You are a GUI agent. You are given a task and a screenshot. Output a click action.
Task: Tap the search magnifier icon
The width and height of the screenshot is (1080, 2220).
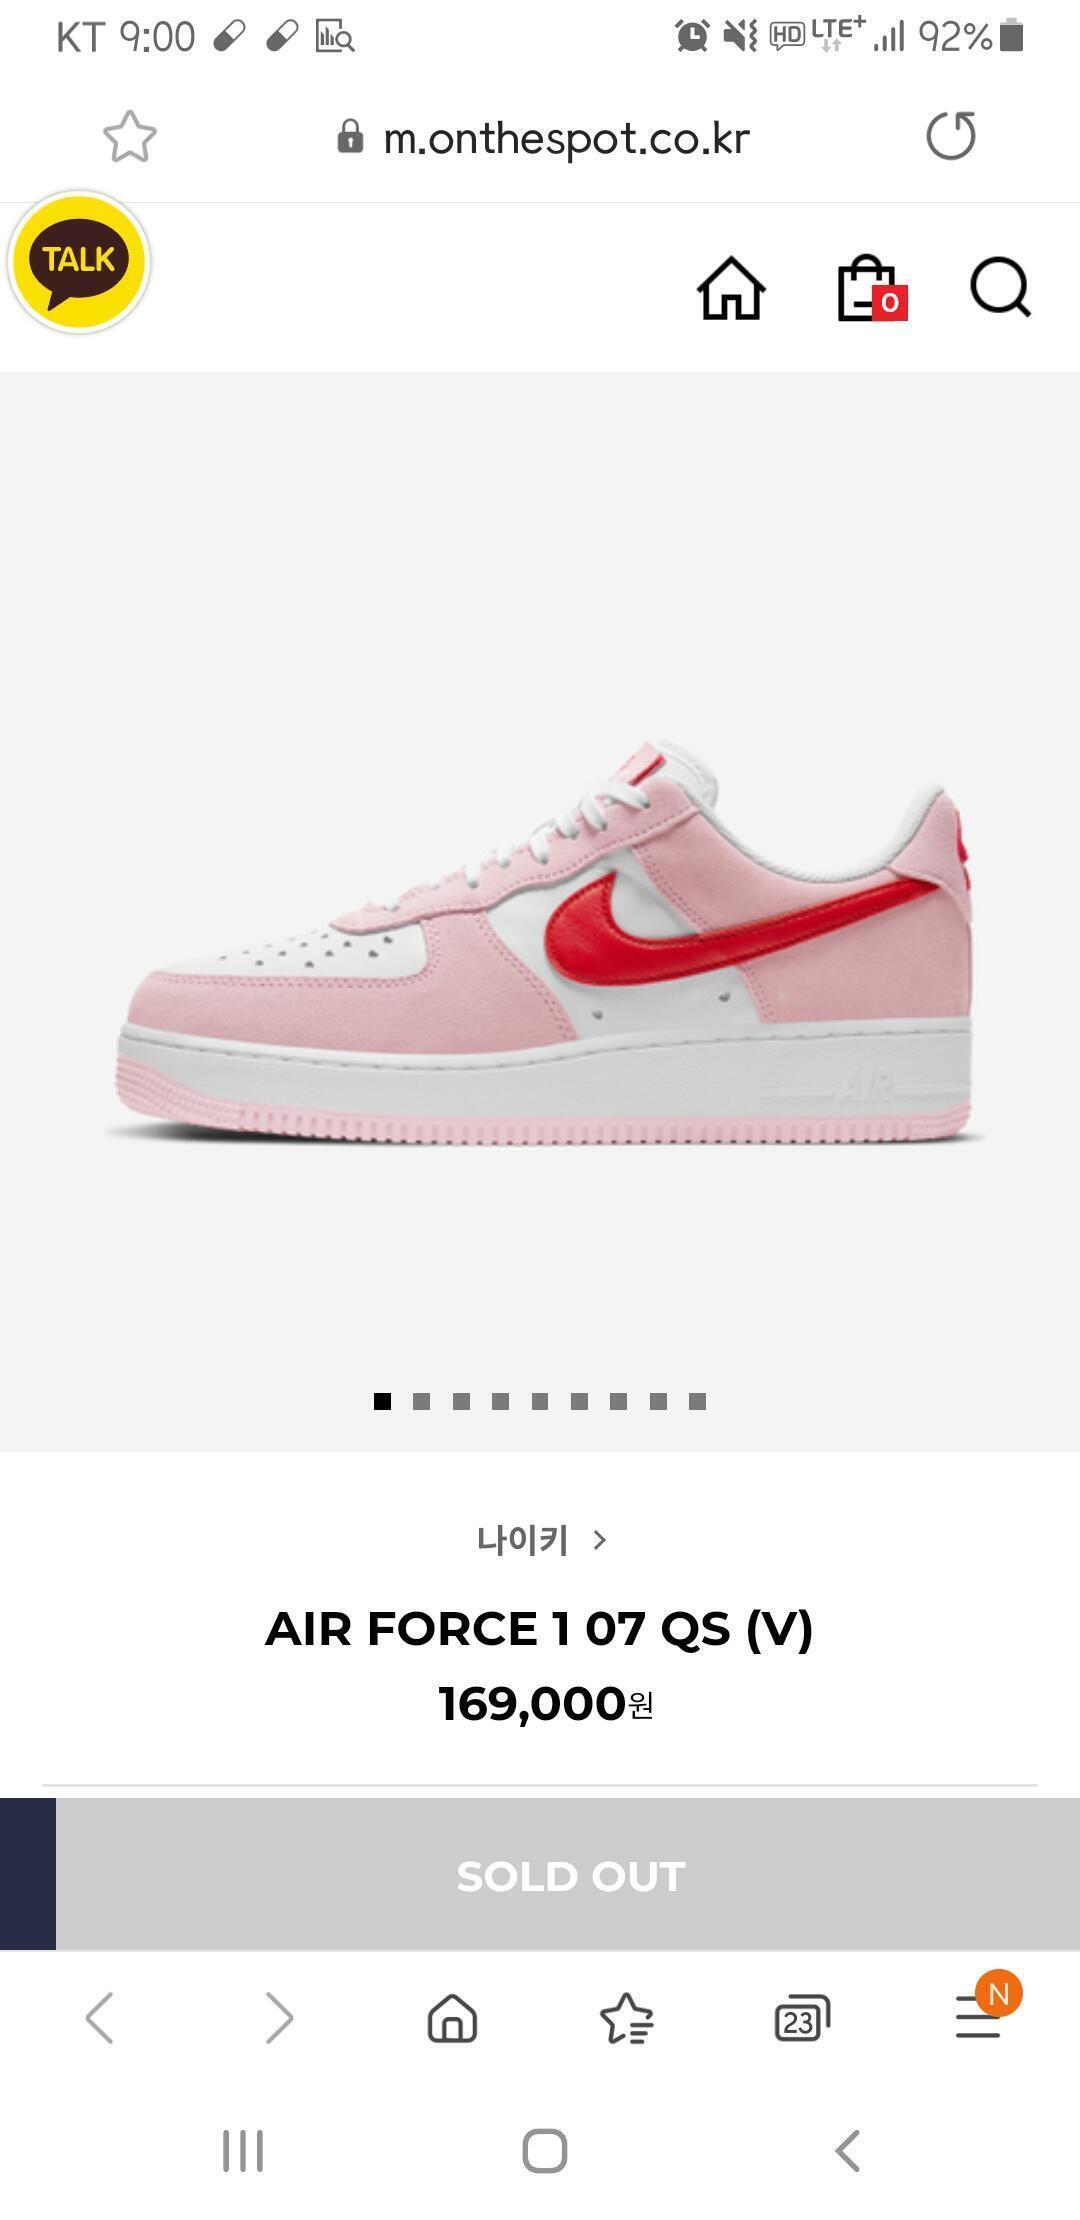[x=1001, y=288]
